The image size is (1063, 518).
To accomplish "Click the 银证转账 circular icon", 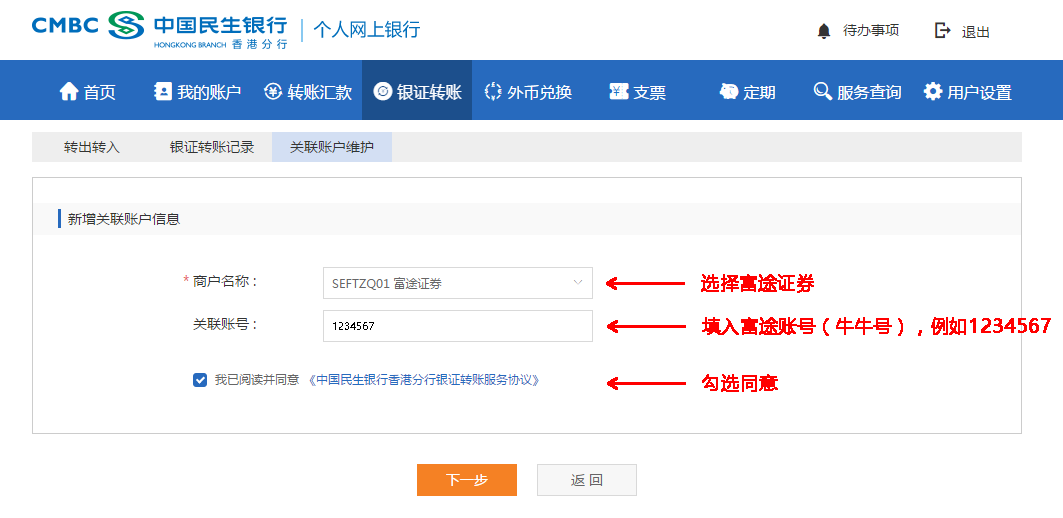I will [383, 92].
